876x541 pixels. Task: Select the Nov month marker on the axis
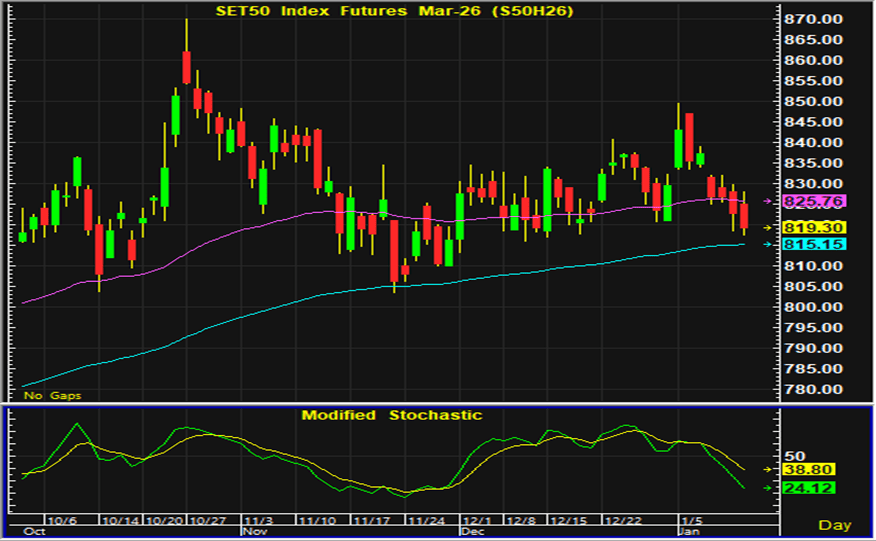(253, 532)
